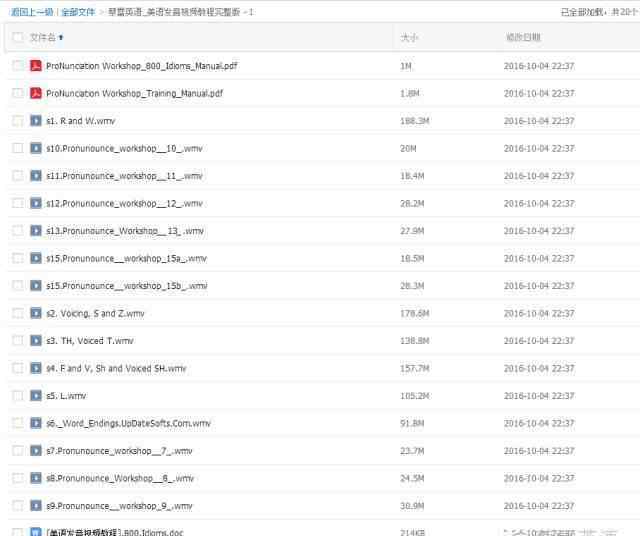Click video icon for s6 Word_Endings file
The width and height of the screenshot is (640, 536).
pyautogui.click(x=36, y=423)
